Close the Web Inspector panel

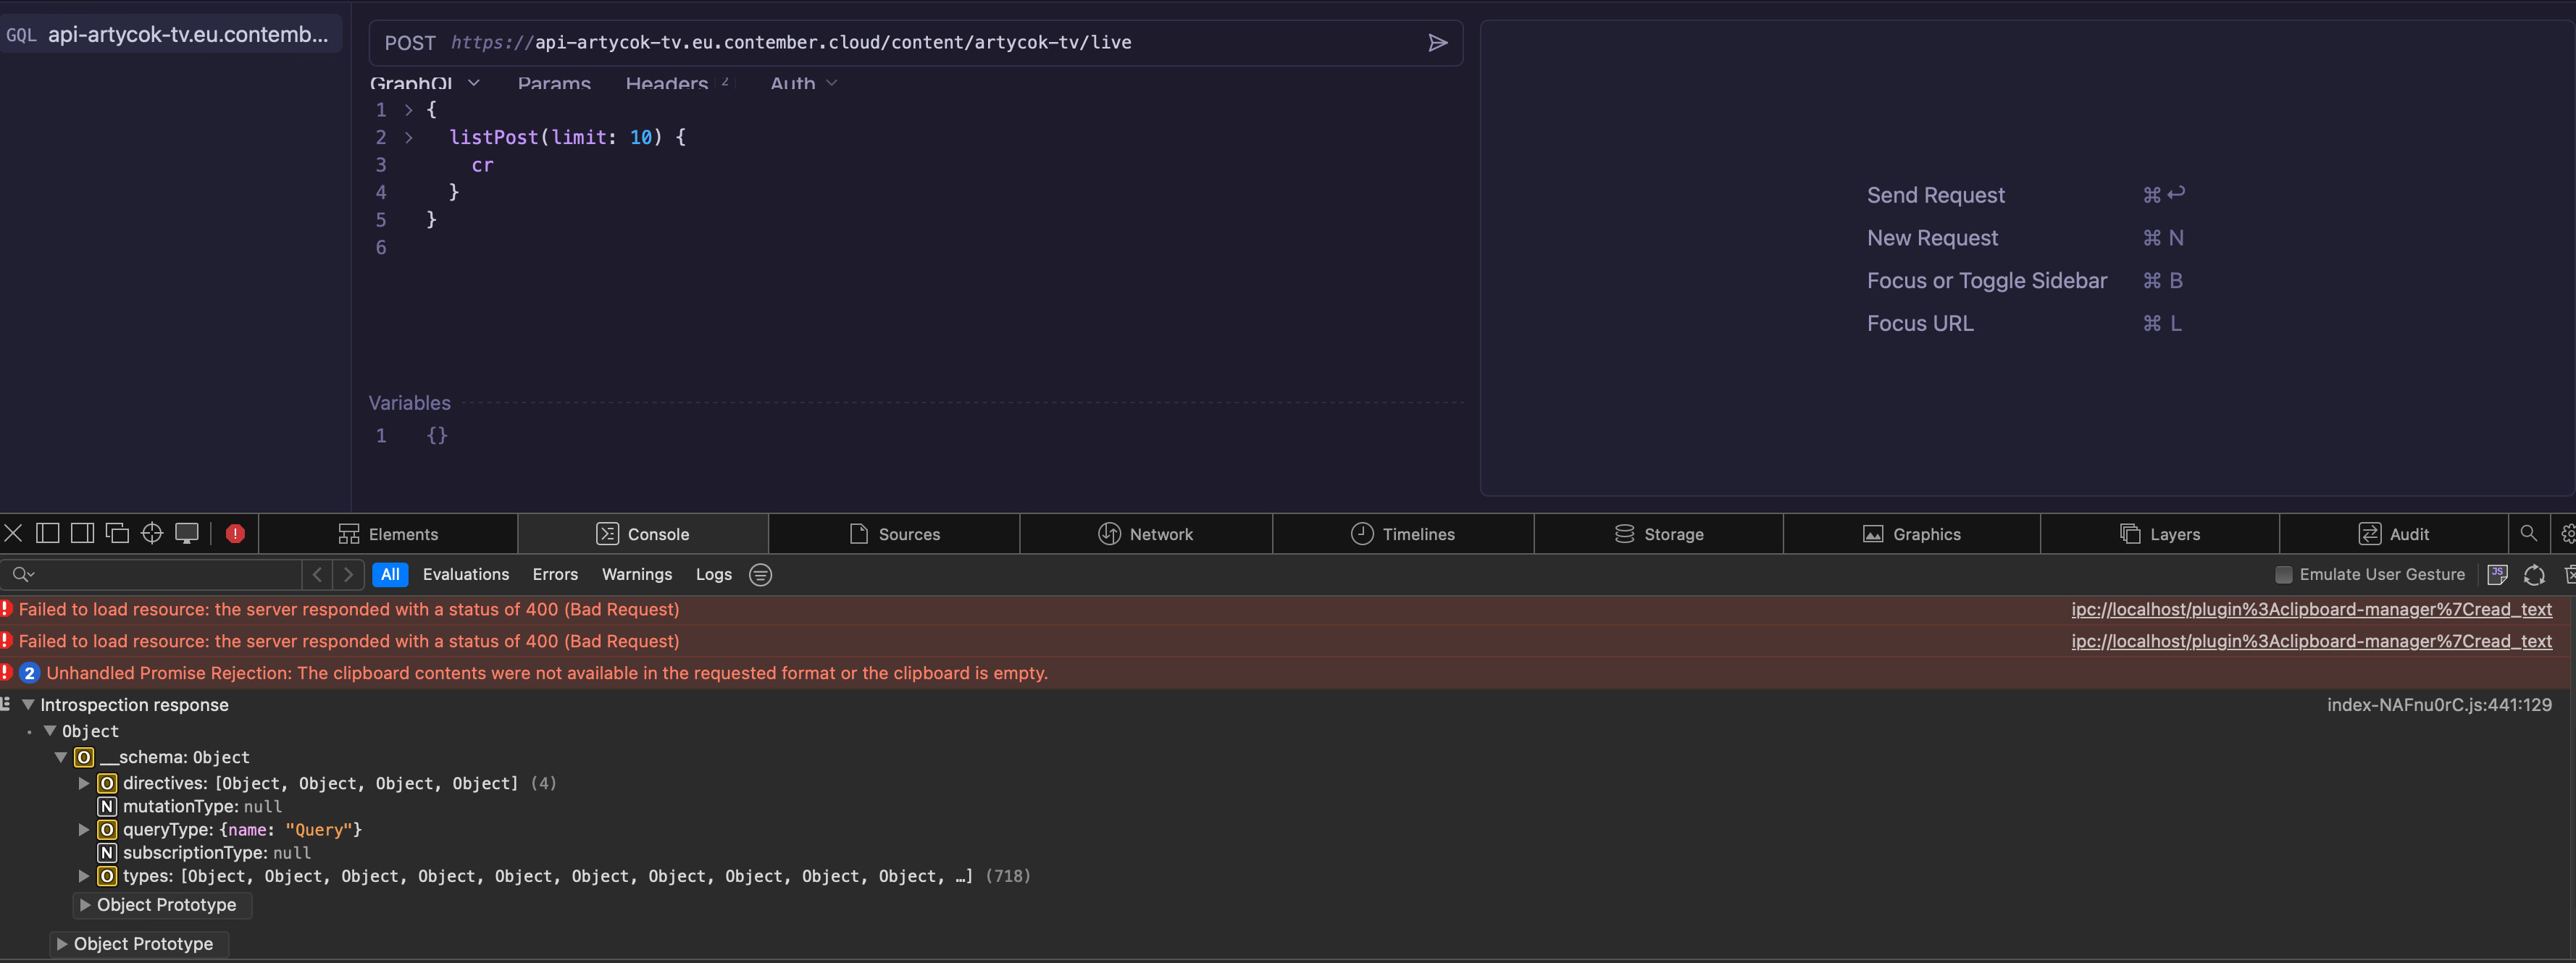click(x=13, y=533)
